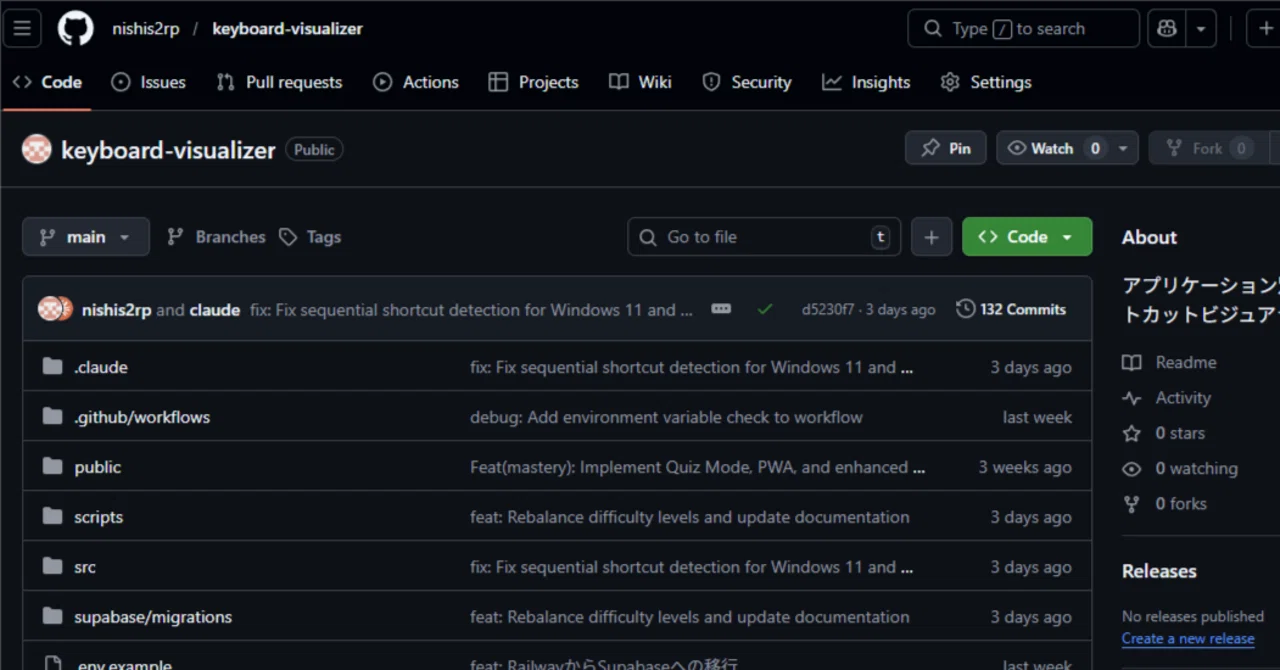The image size is (1280, 670).
Task: Open the repository Settings tab
Action: coord(986,82)
